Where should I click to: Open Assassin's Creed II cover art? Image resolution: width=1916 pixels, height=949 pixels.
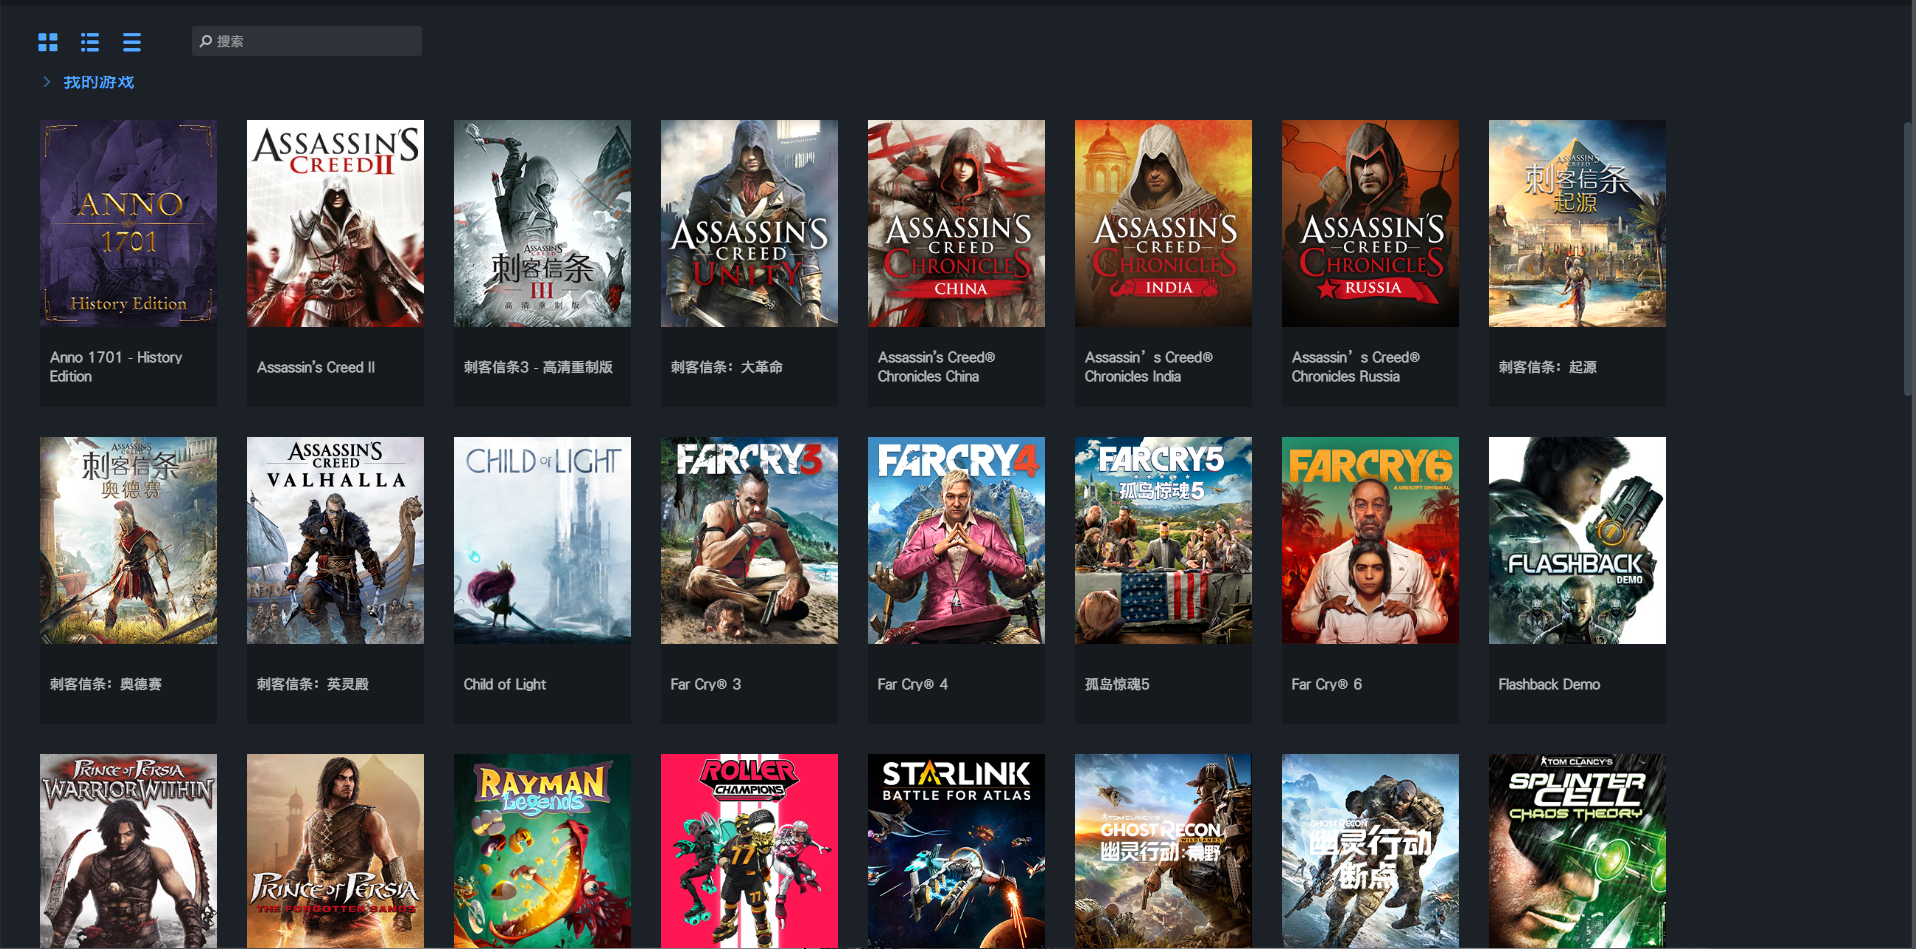click(335, 223)
